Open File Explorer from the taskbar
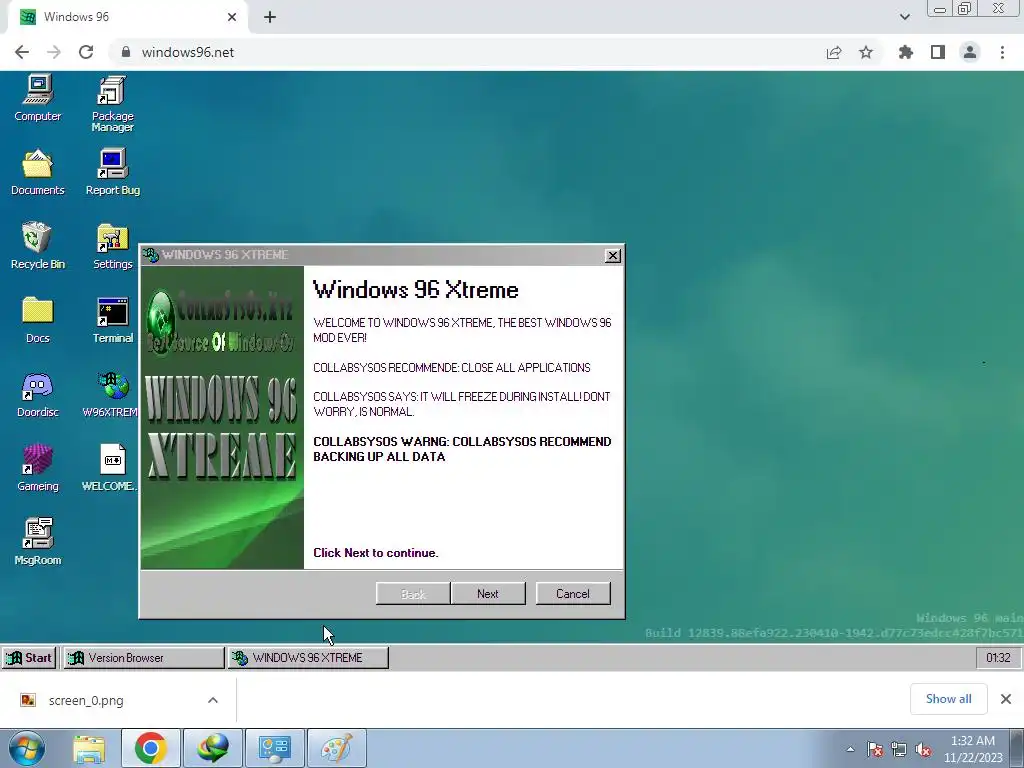 tap(89, 748)
